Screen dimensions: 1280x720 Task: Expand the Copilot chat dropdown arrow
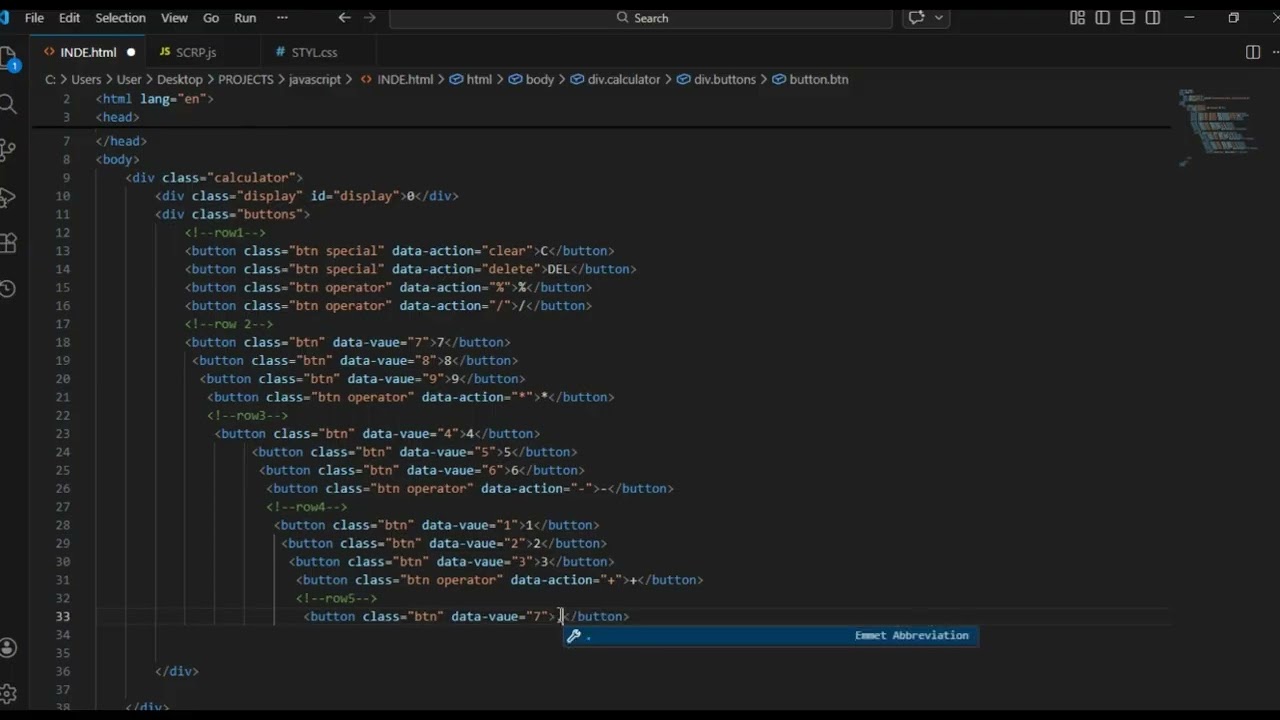coord(938,18)
